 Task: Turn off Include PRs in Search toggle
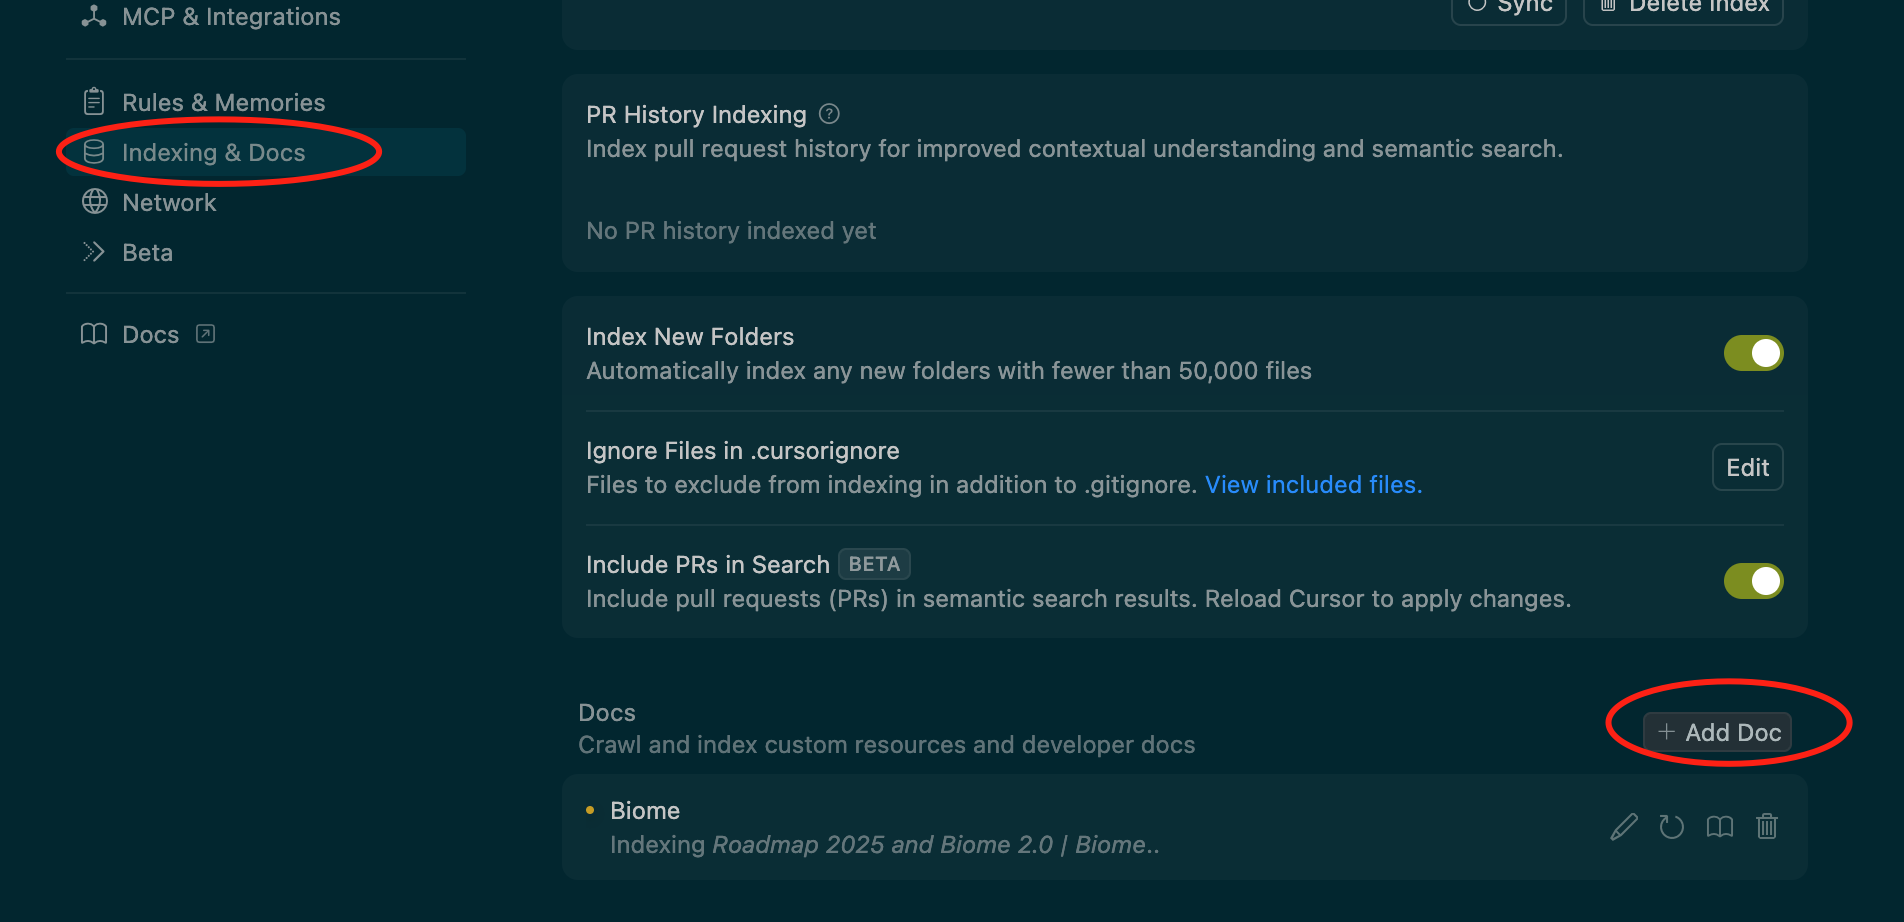pos(1753,581)
